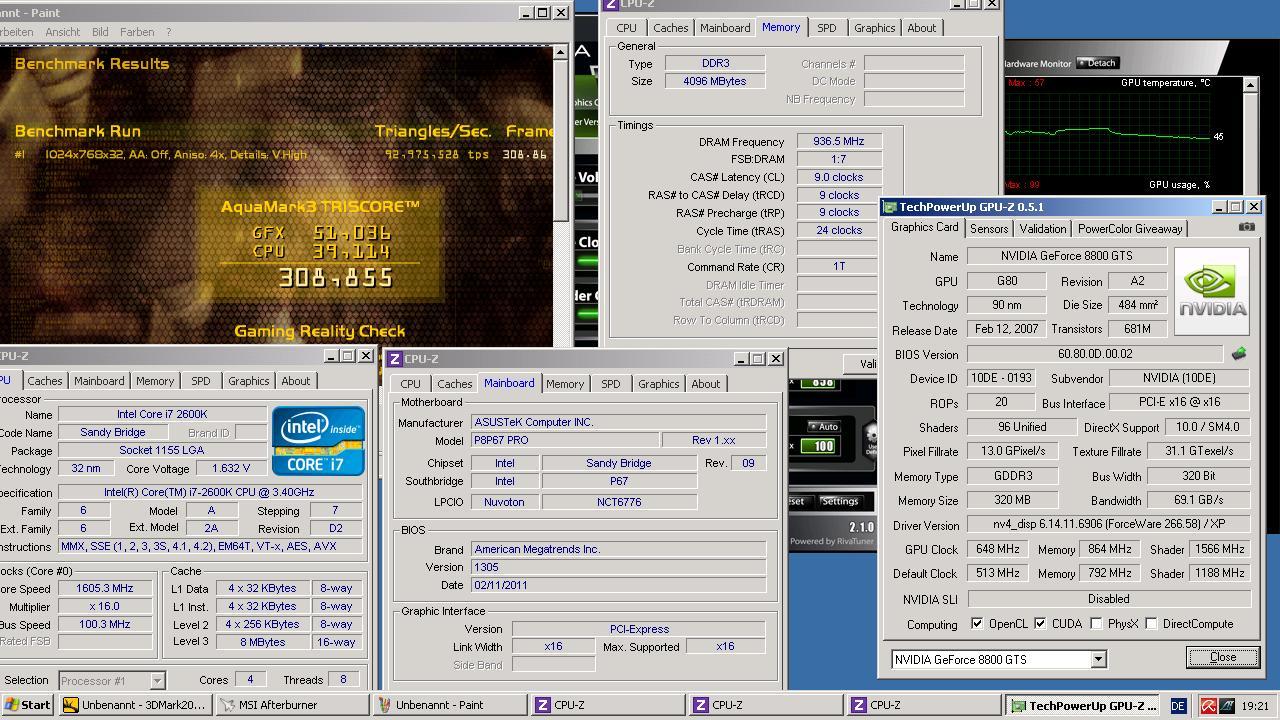Click hardware monitor scrollbar up arrow
1280x720 pixels.
pos(1250,85)
